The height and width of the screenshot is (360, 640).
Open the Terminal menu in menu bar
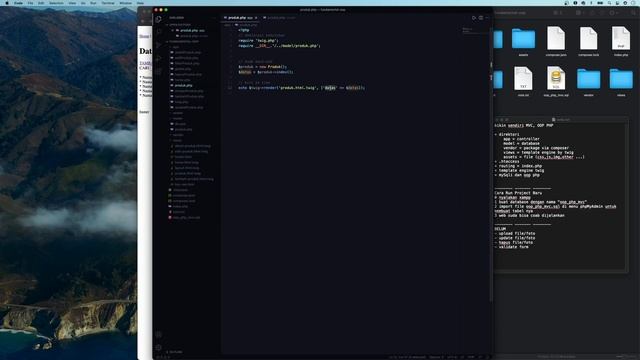pyautogui.click(x=108, y=3)
